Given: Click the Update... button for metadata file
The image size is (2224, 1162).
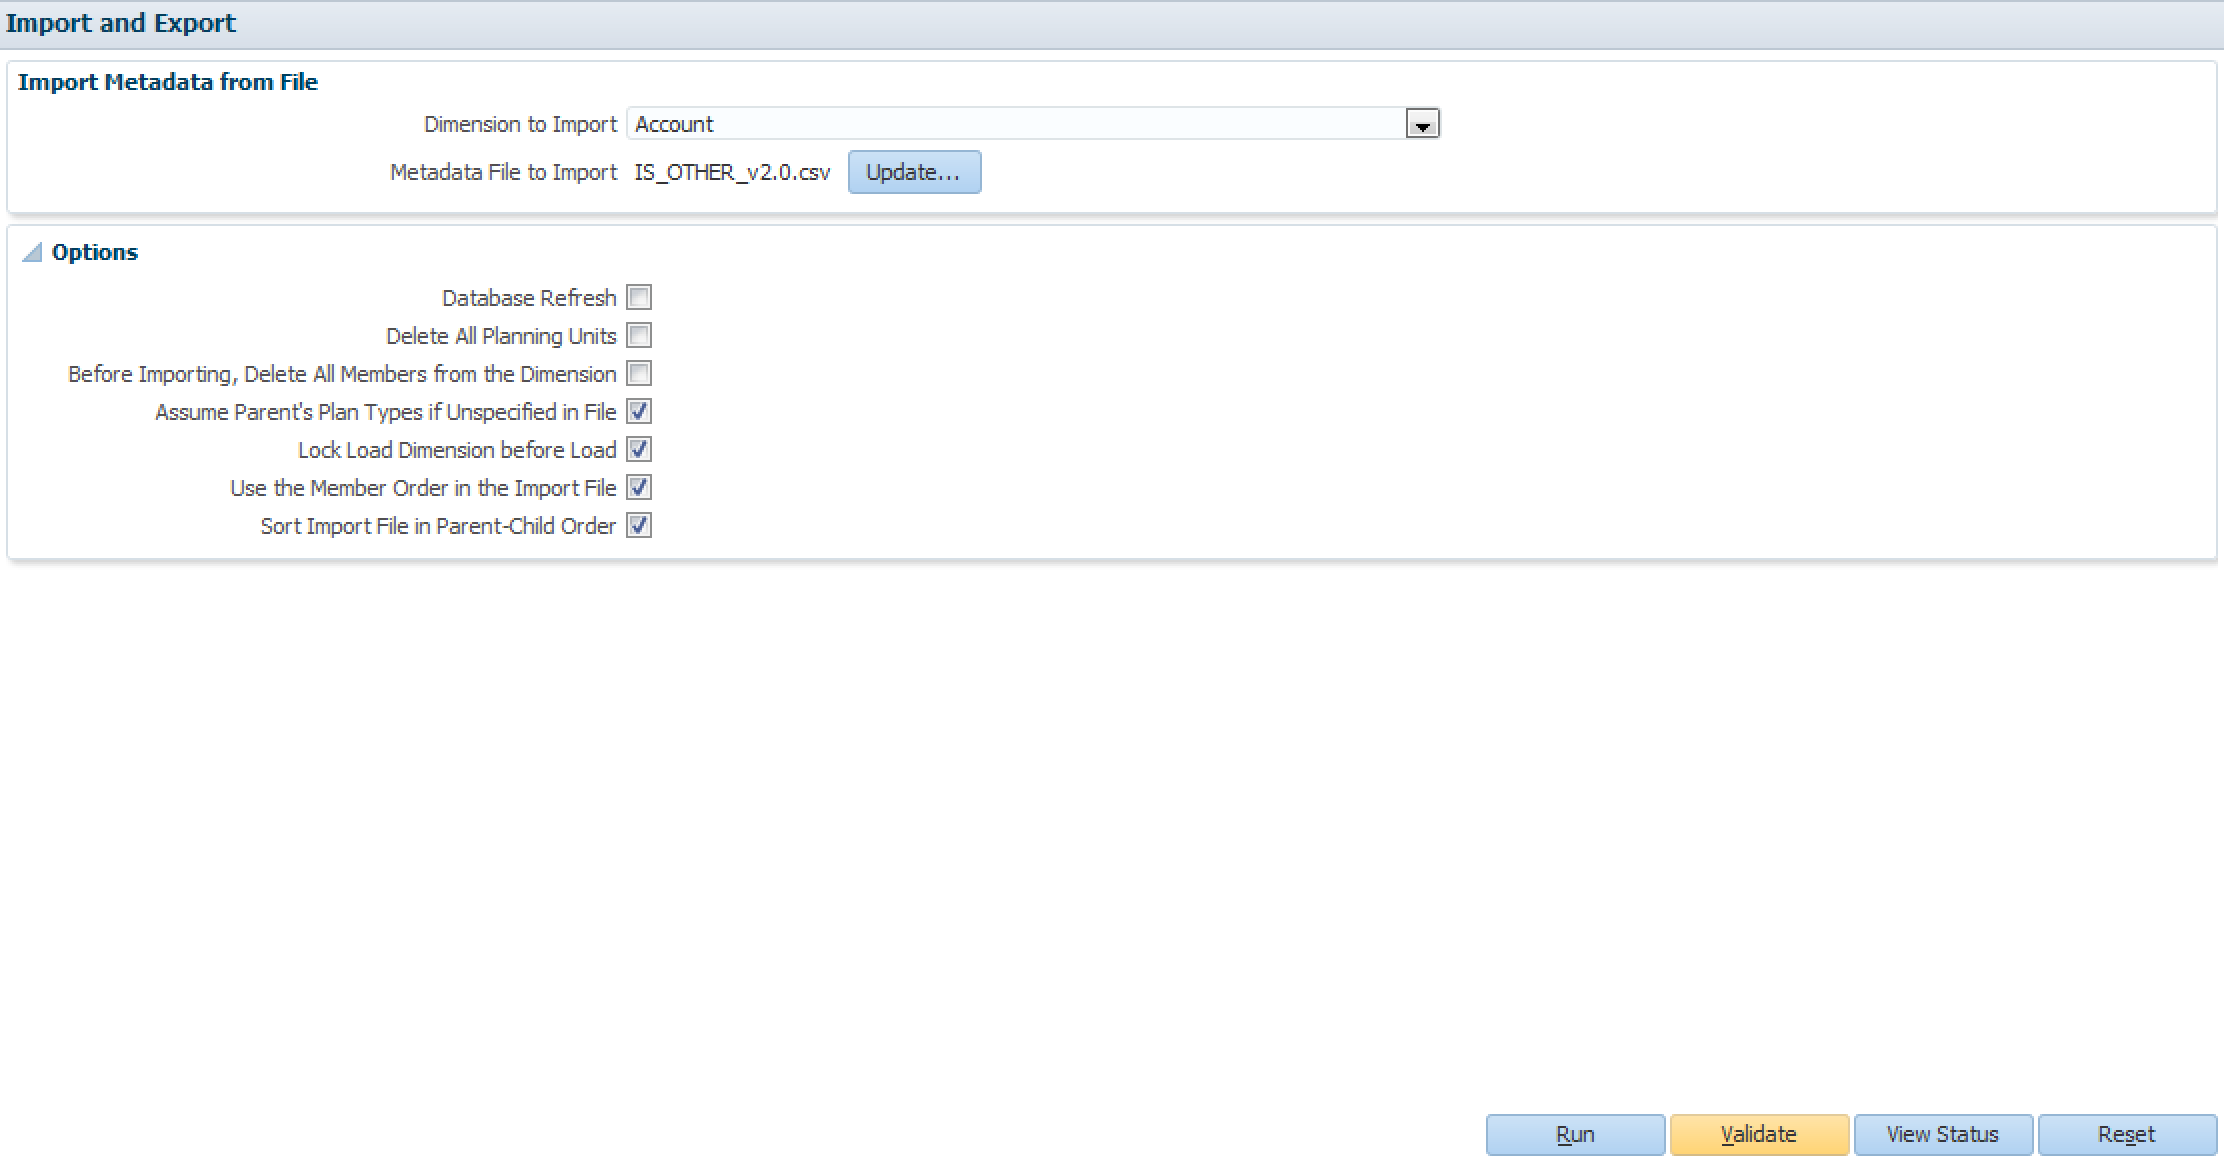Looking at the screenshot, I should [x=914, y=172].
